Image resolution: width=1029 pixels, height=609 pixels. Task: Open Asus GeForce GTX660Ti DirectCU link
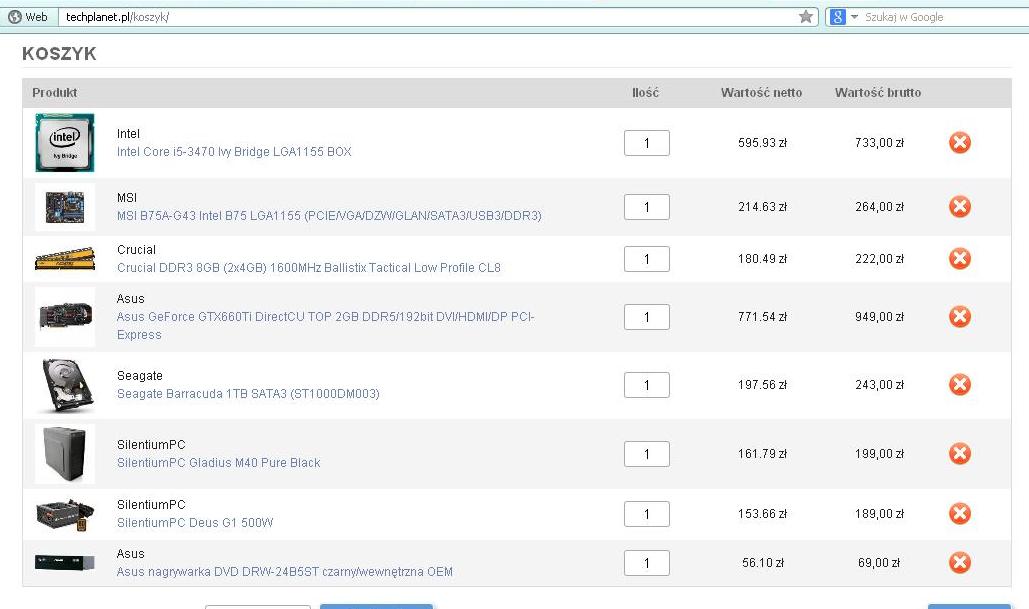point(326,326)
